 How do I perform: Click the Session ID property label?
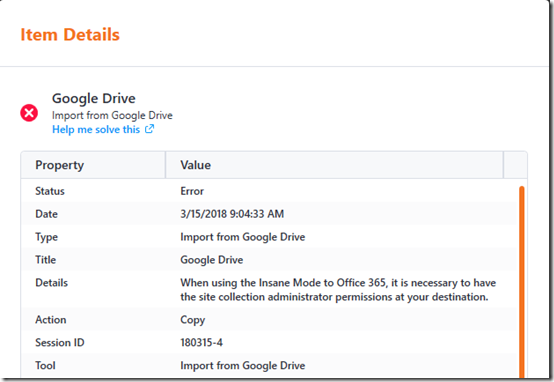pyautogui.click(x=60, y=343)
